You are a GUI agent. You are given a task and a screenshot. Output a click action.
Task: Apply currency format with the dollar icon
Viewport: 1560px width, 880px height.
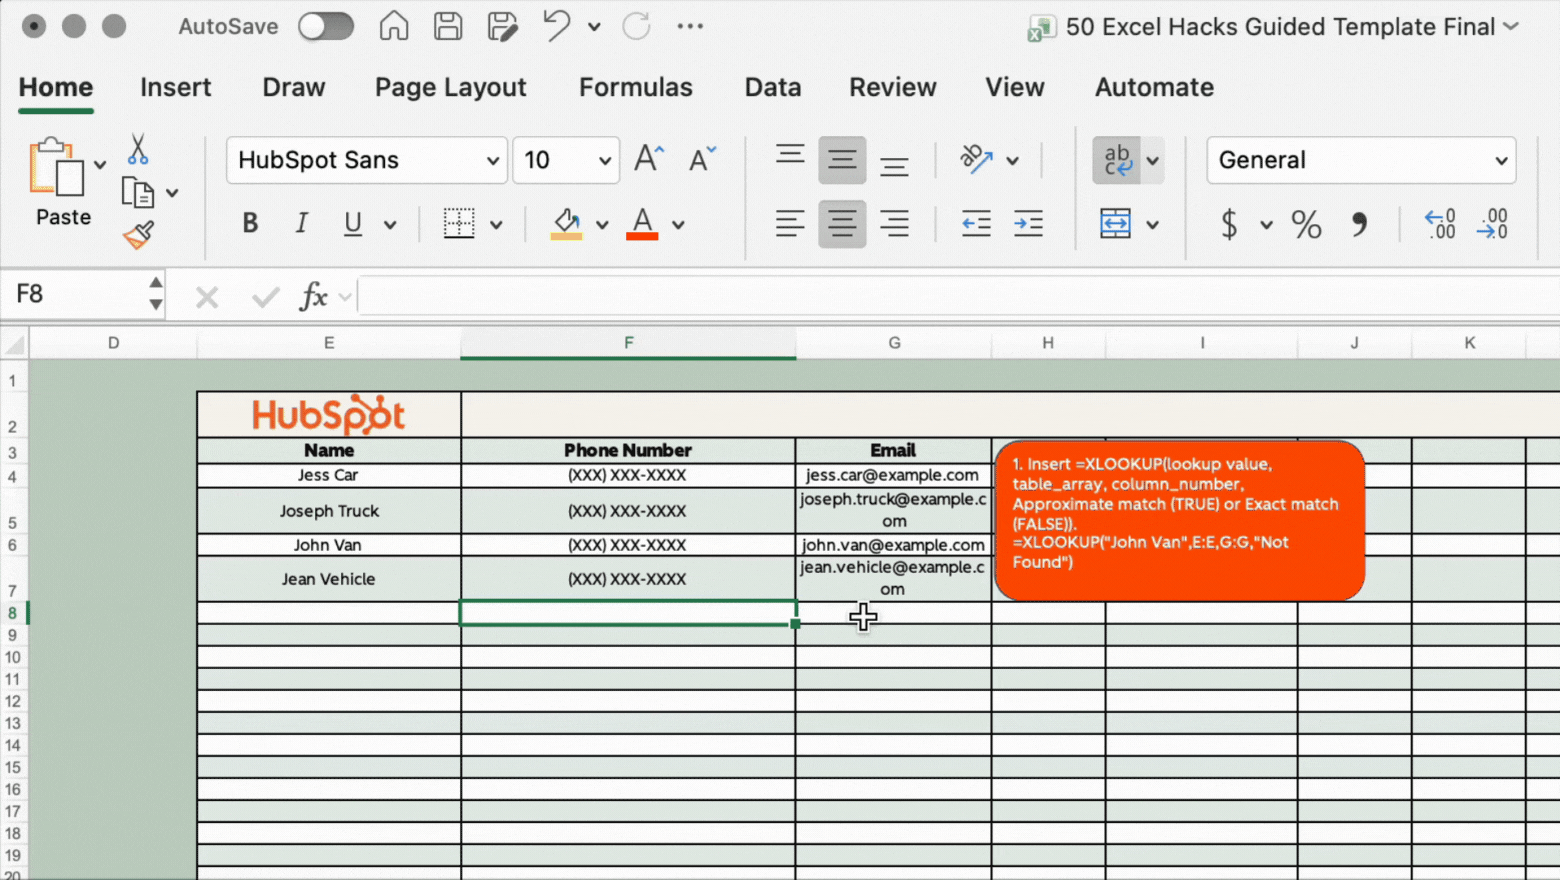point(1228,224)
